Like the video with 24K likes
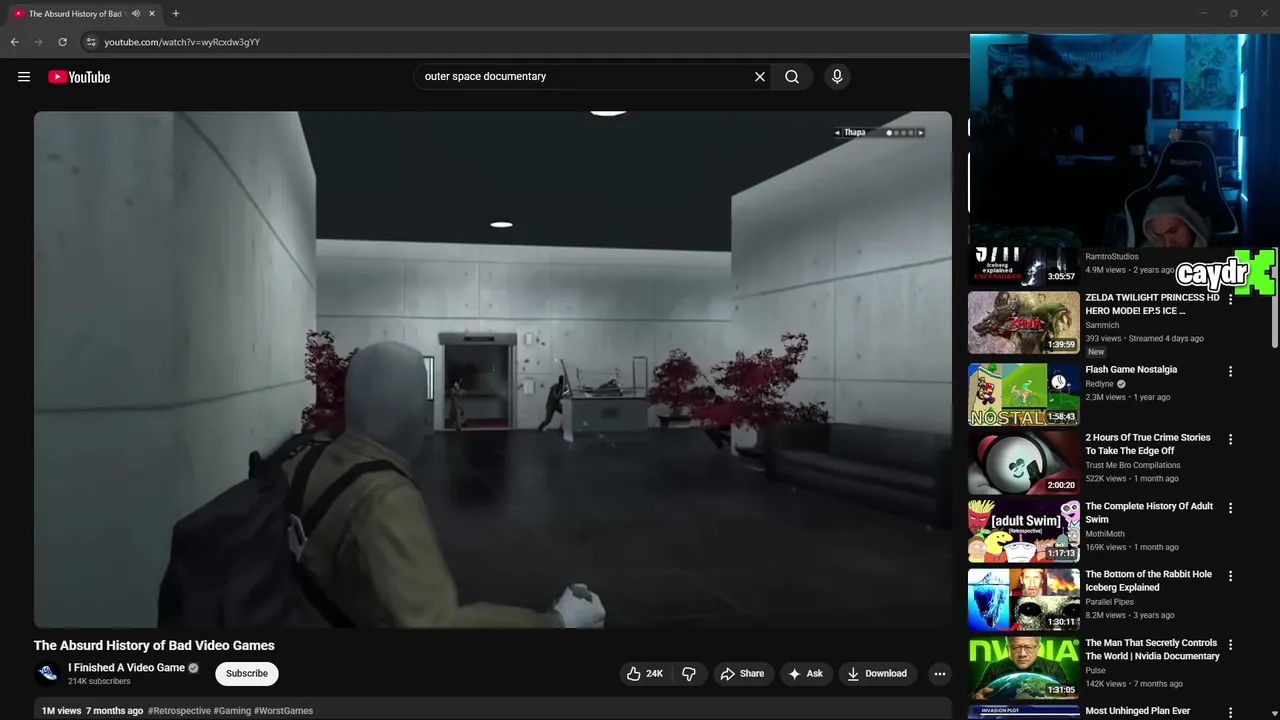The height and width of the screenshot is (720, 1280). [645, 674]
